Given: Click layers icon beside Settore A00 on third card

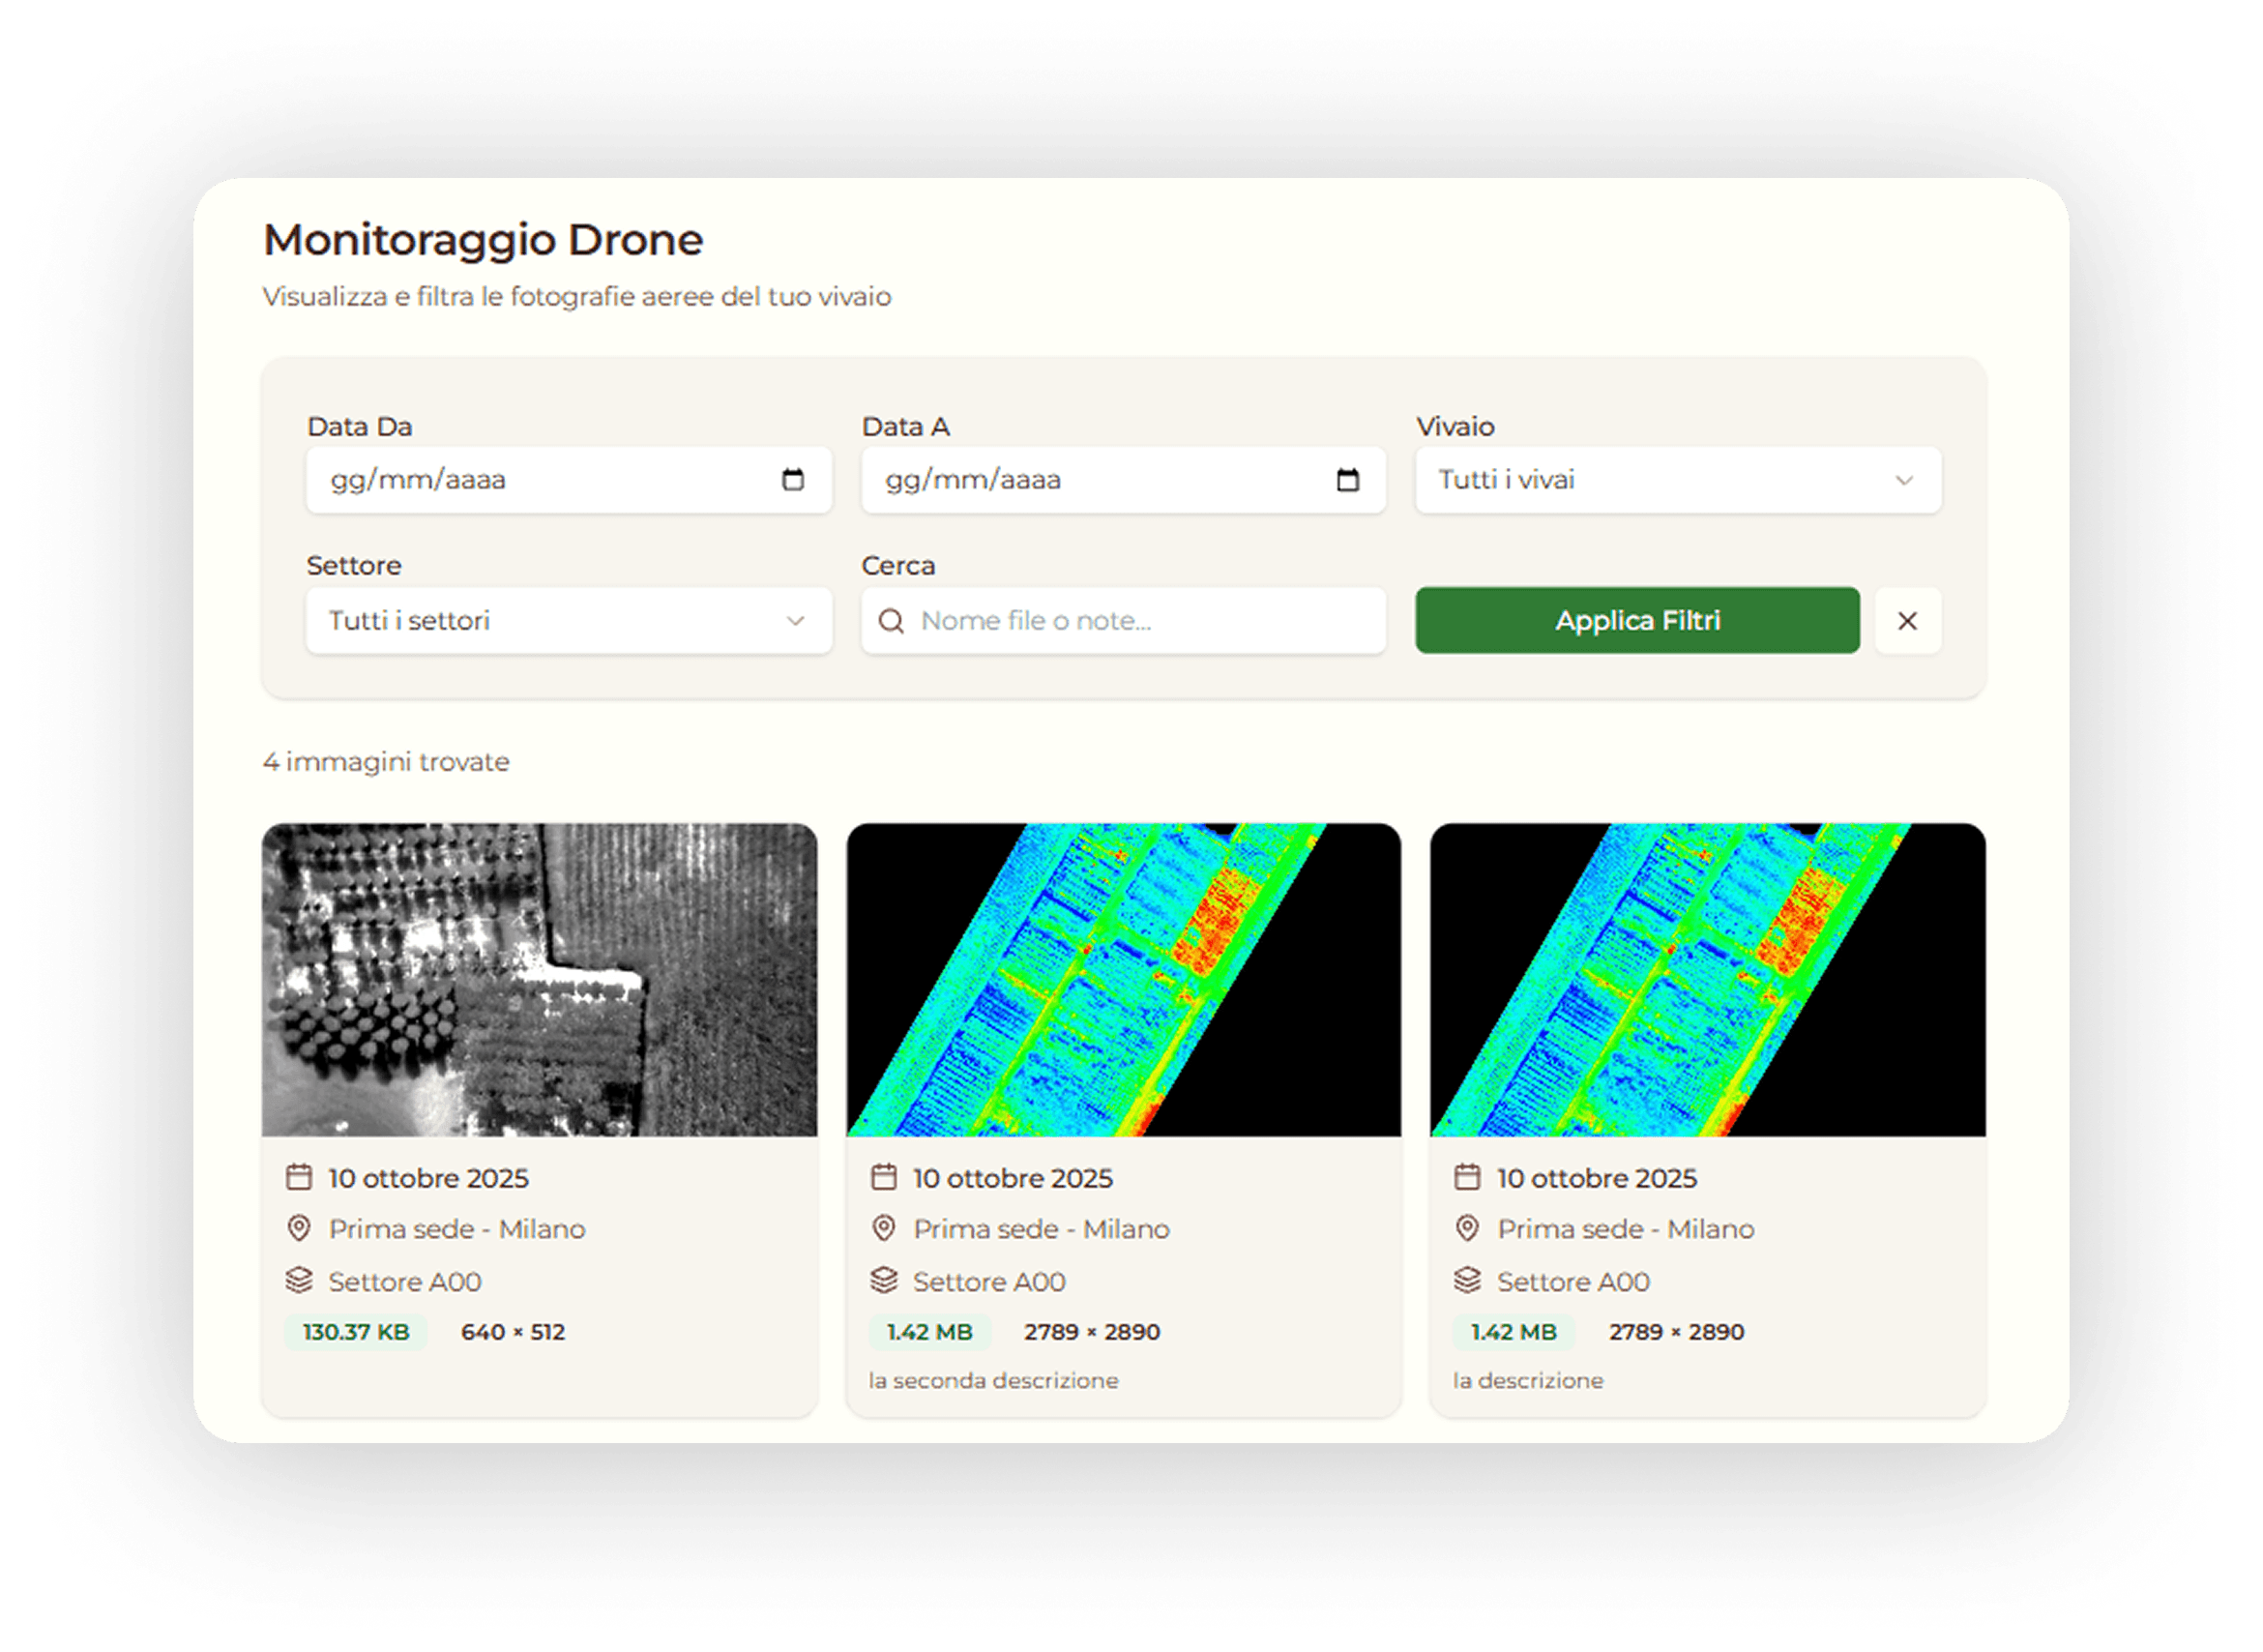Looking at the screenshot, I should pos(1467,1280).
